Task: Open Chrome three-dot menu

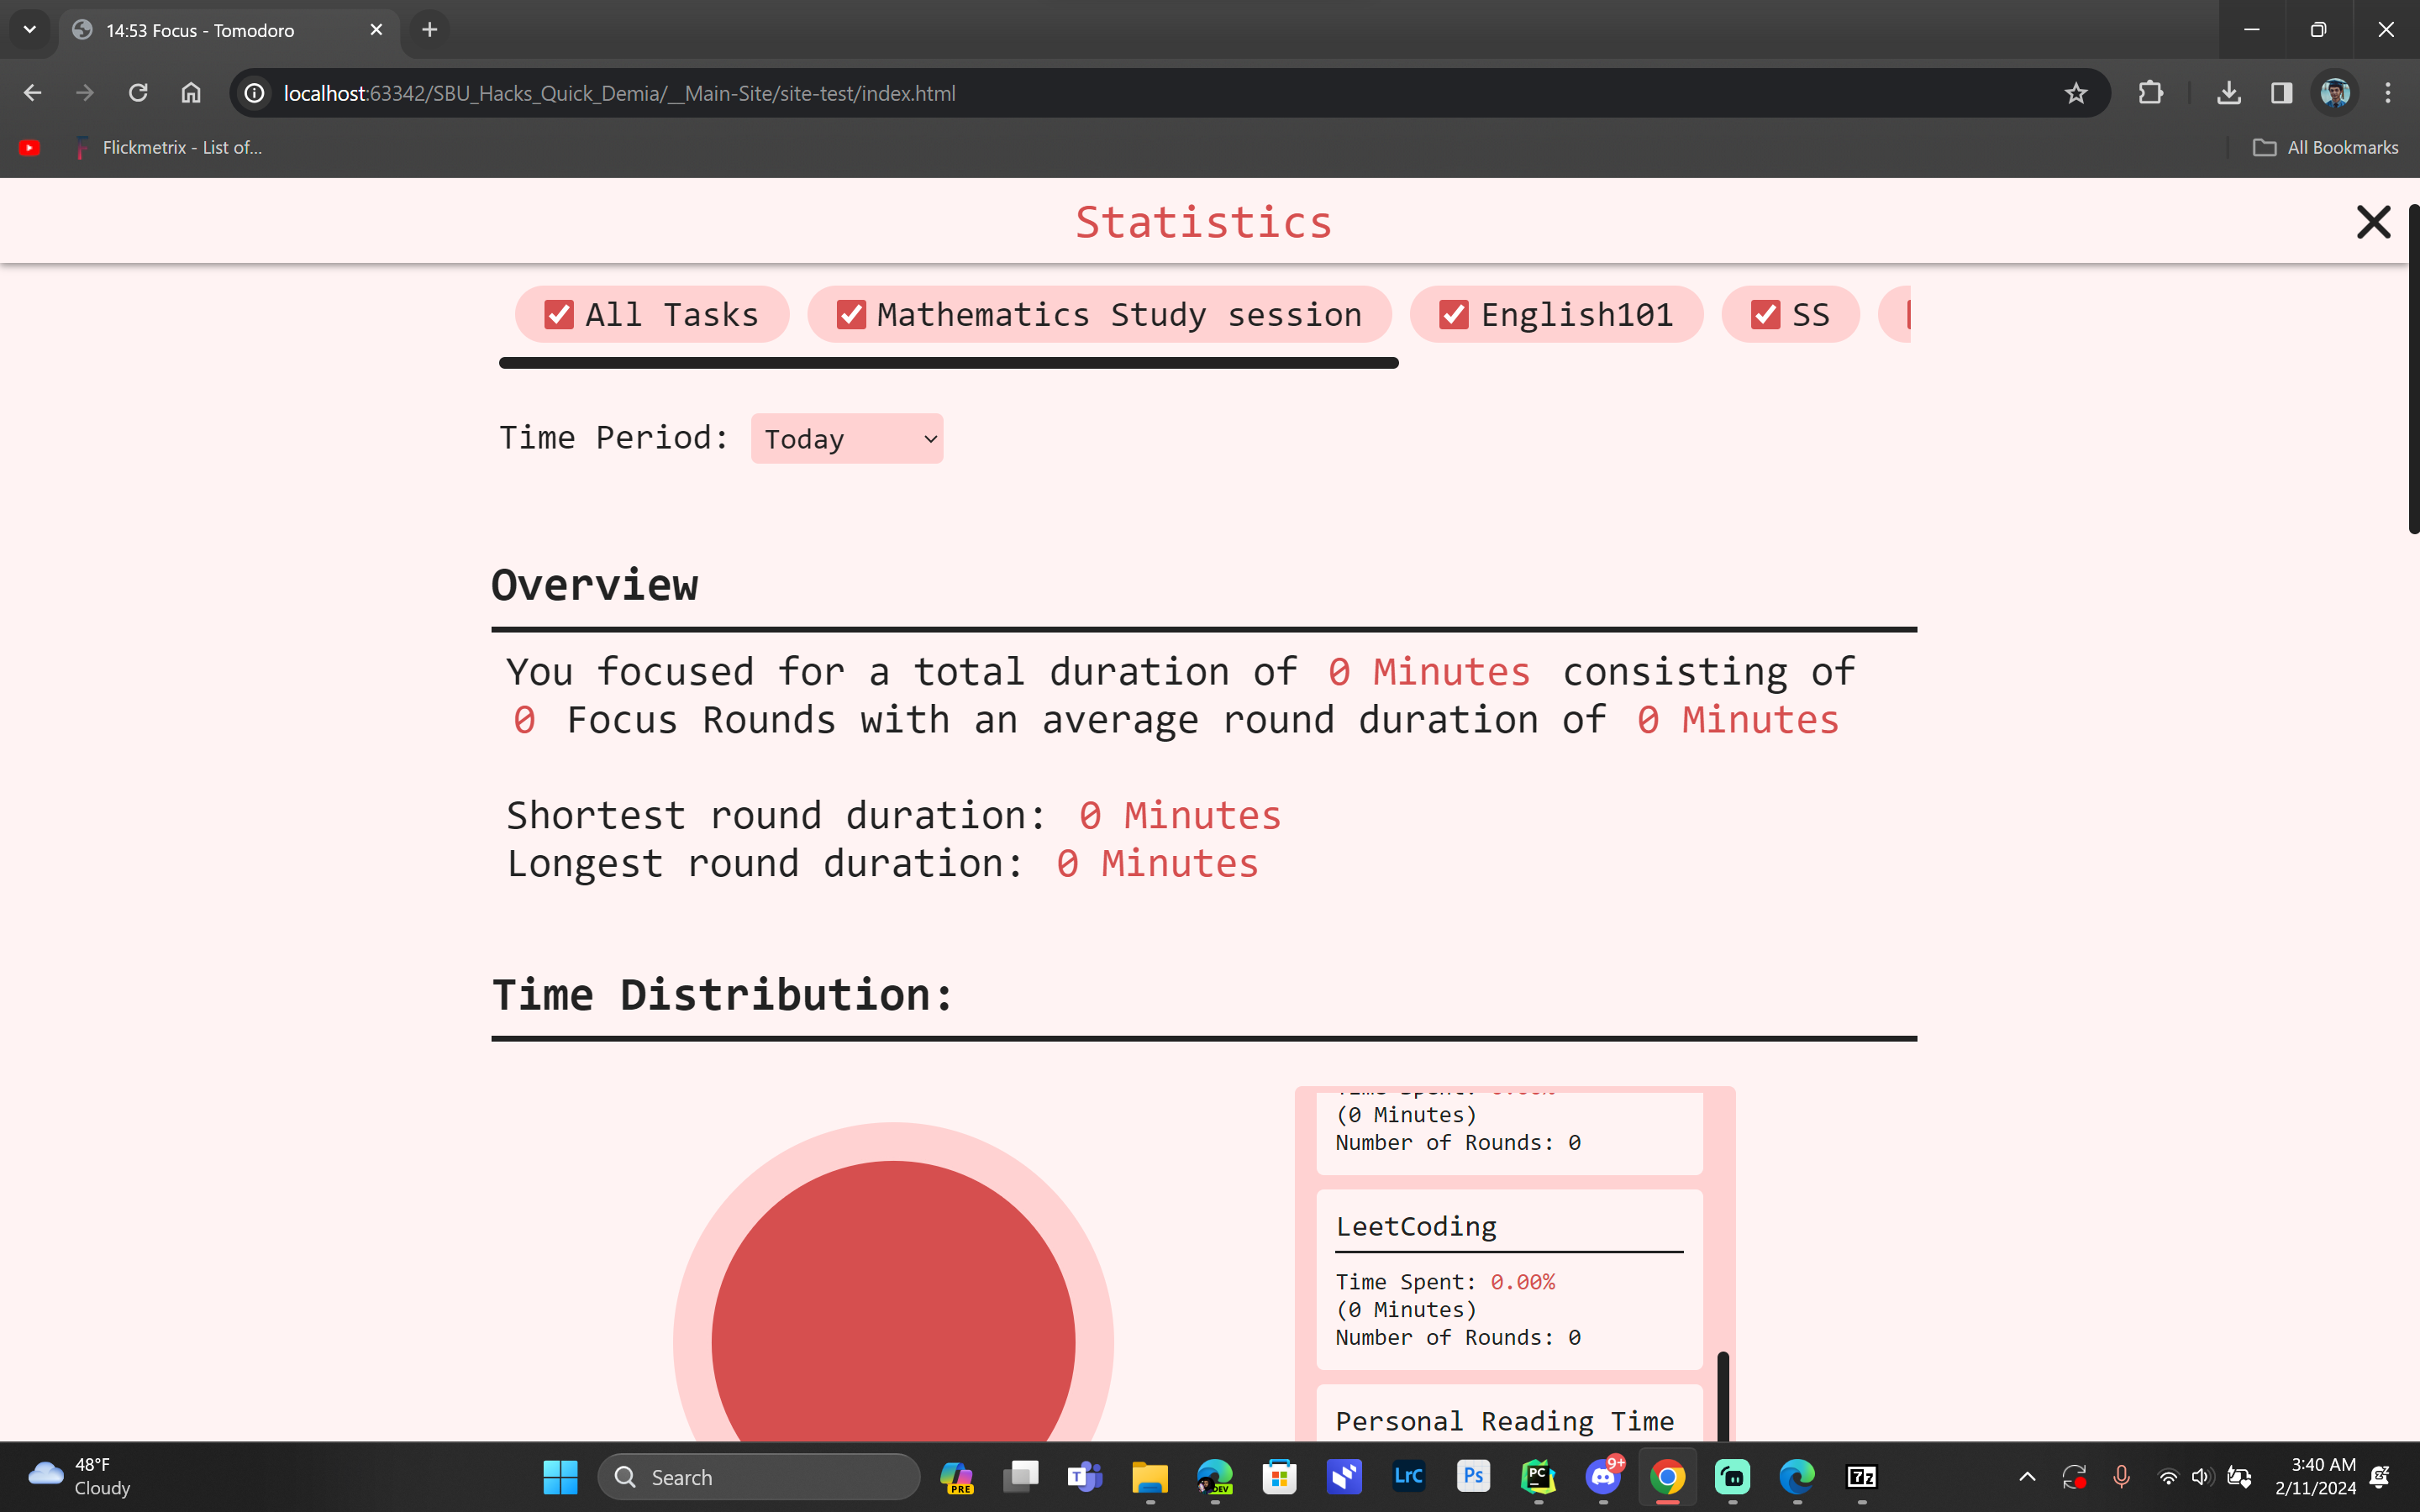Action: point(2388,93)
